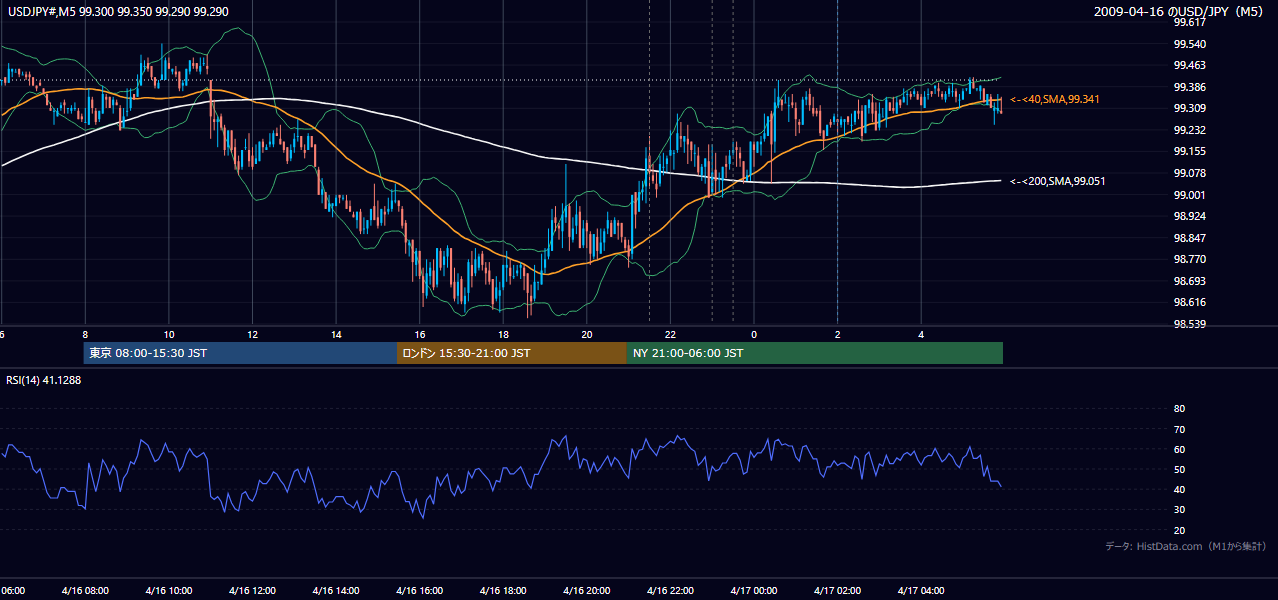Viewport: 1278px width, 600px height.
Task: Click the 4/16 12:00 time axis label
Action: point(252,591)
